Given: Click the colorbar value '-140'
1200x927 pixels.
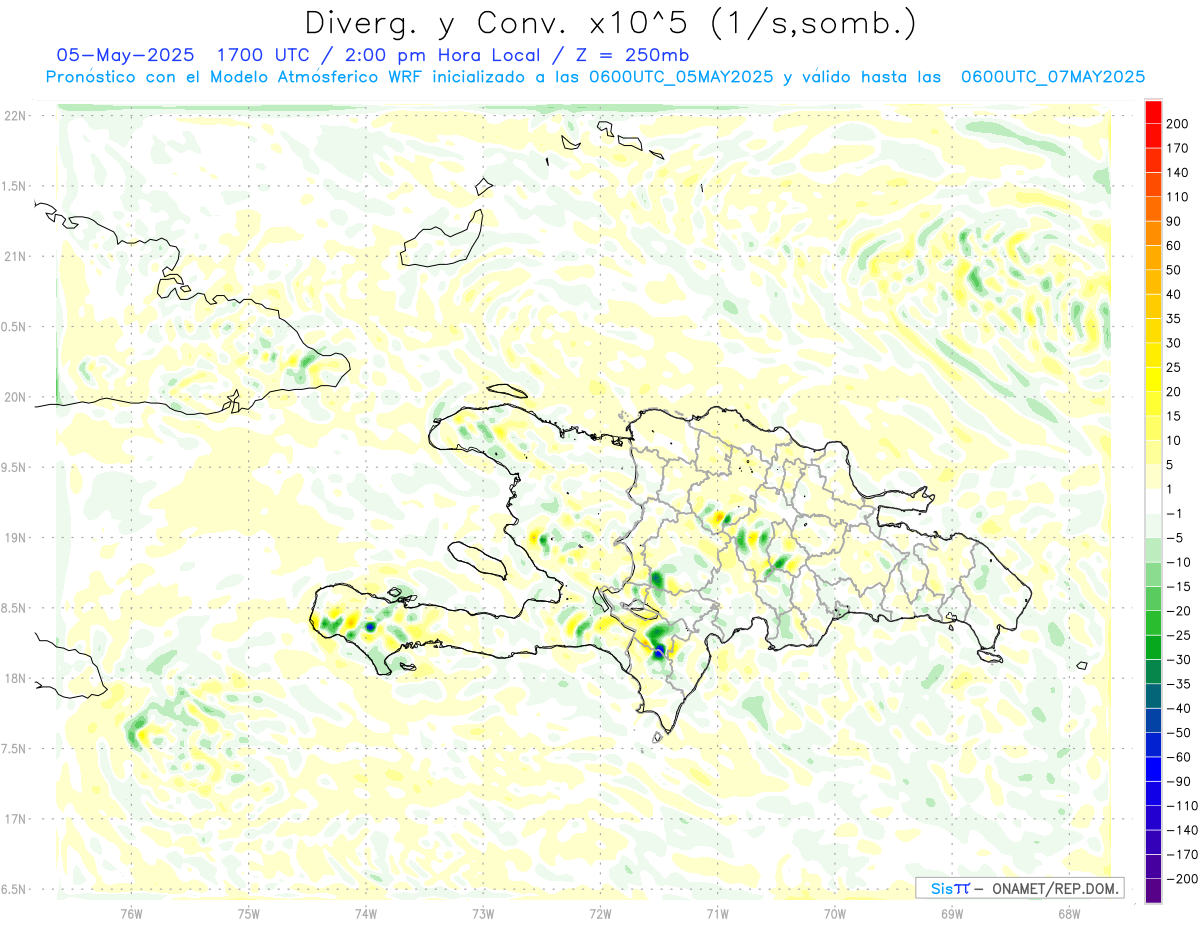Looking at the screenshot, I should [1183, 830].
